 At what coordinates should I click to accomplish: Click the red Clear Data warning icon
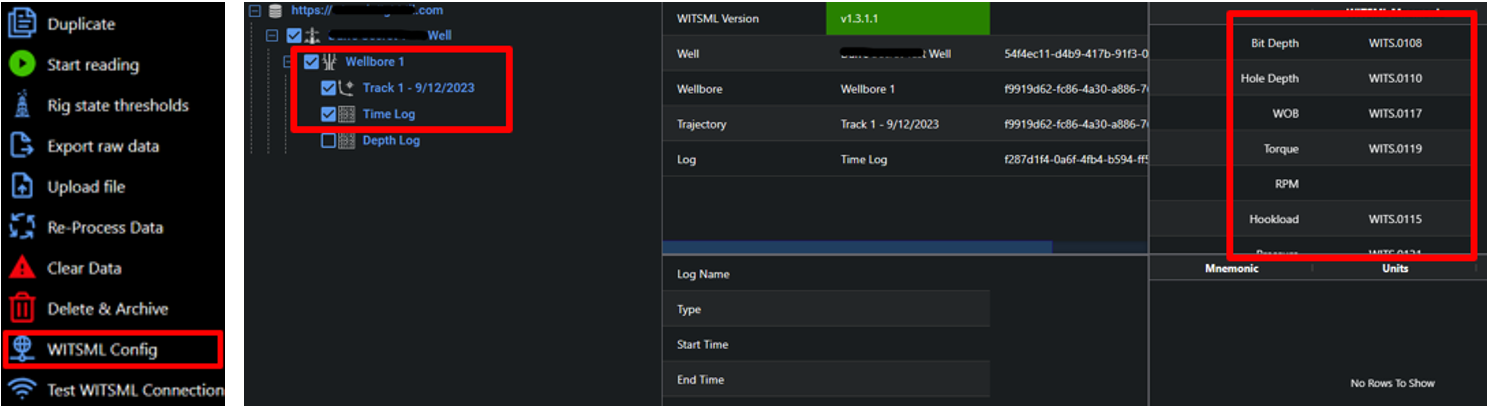point(22,268)
